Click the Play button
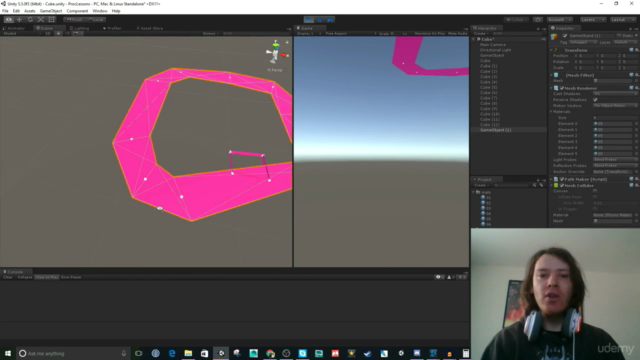This screenshot has height=360, width=640. [309, 20]
